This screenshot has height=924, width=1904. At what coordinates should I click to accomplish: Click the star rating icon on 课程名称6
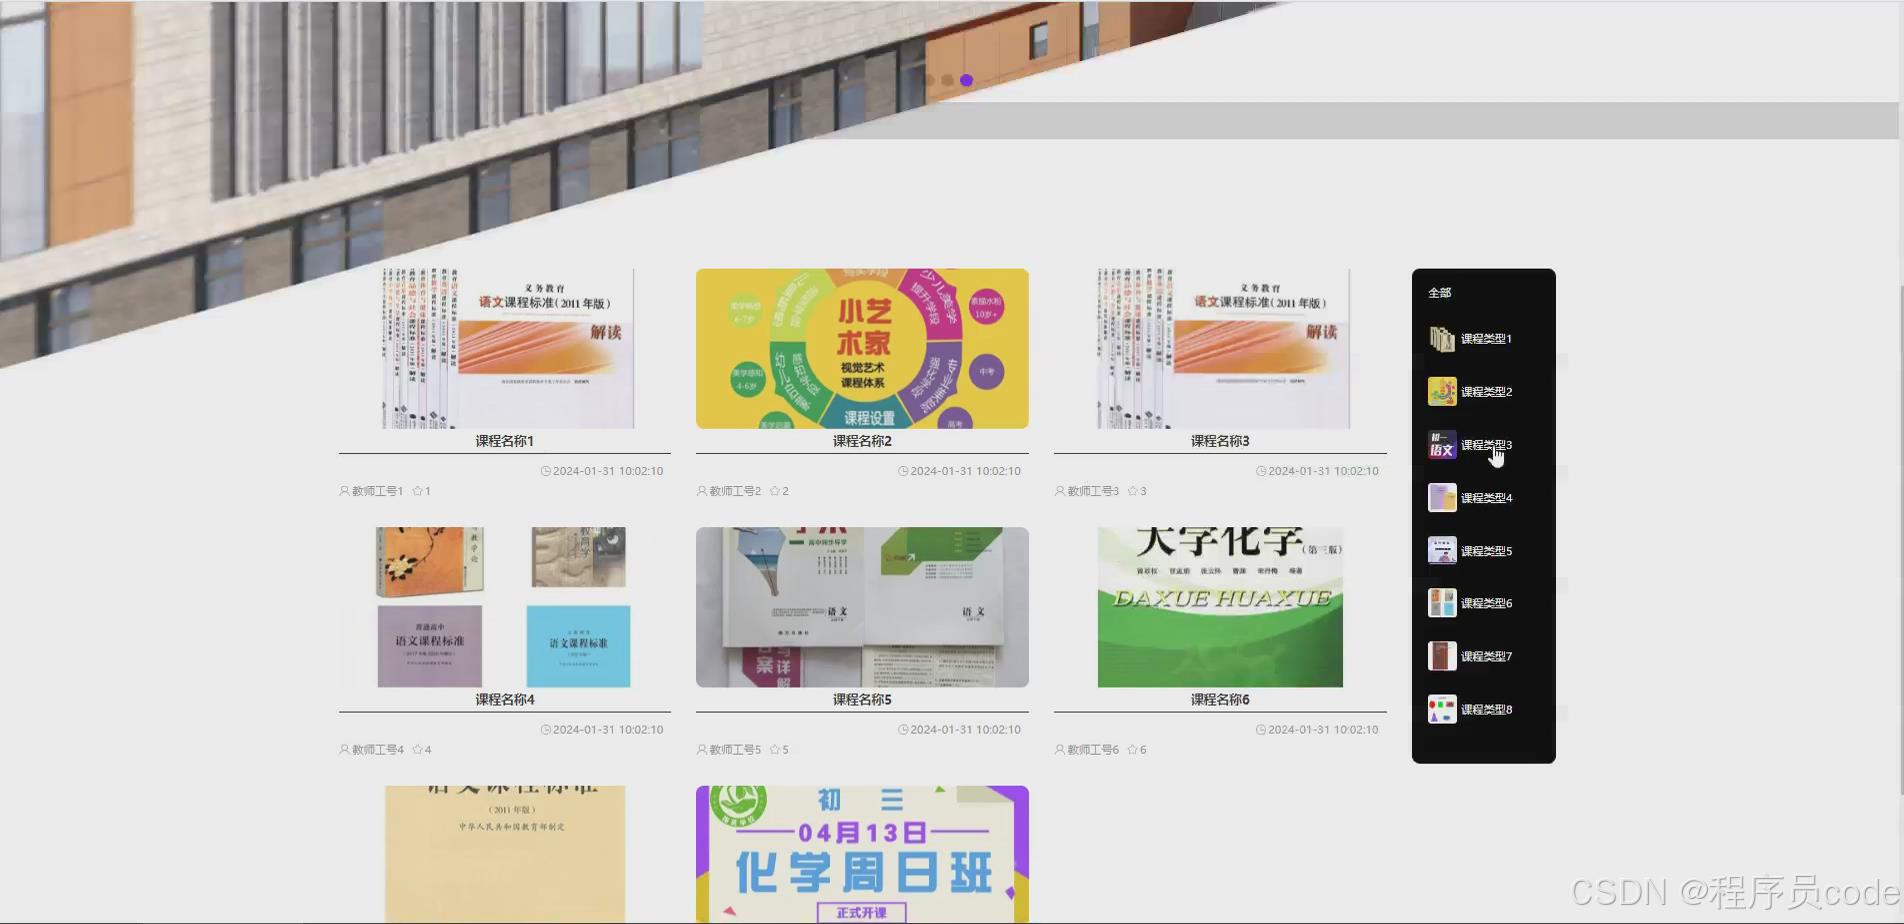(x=1131, y=749)
